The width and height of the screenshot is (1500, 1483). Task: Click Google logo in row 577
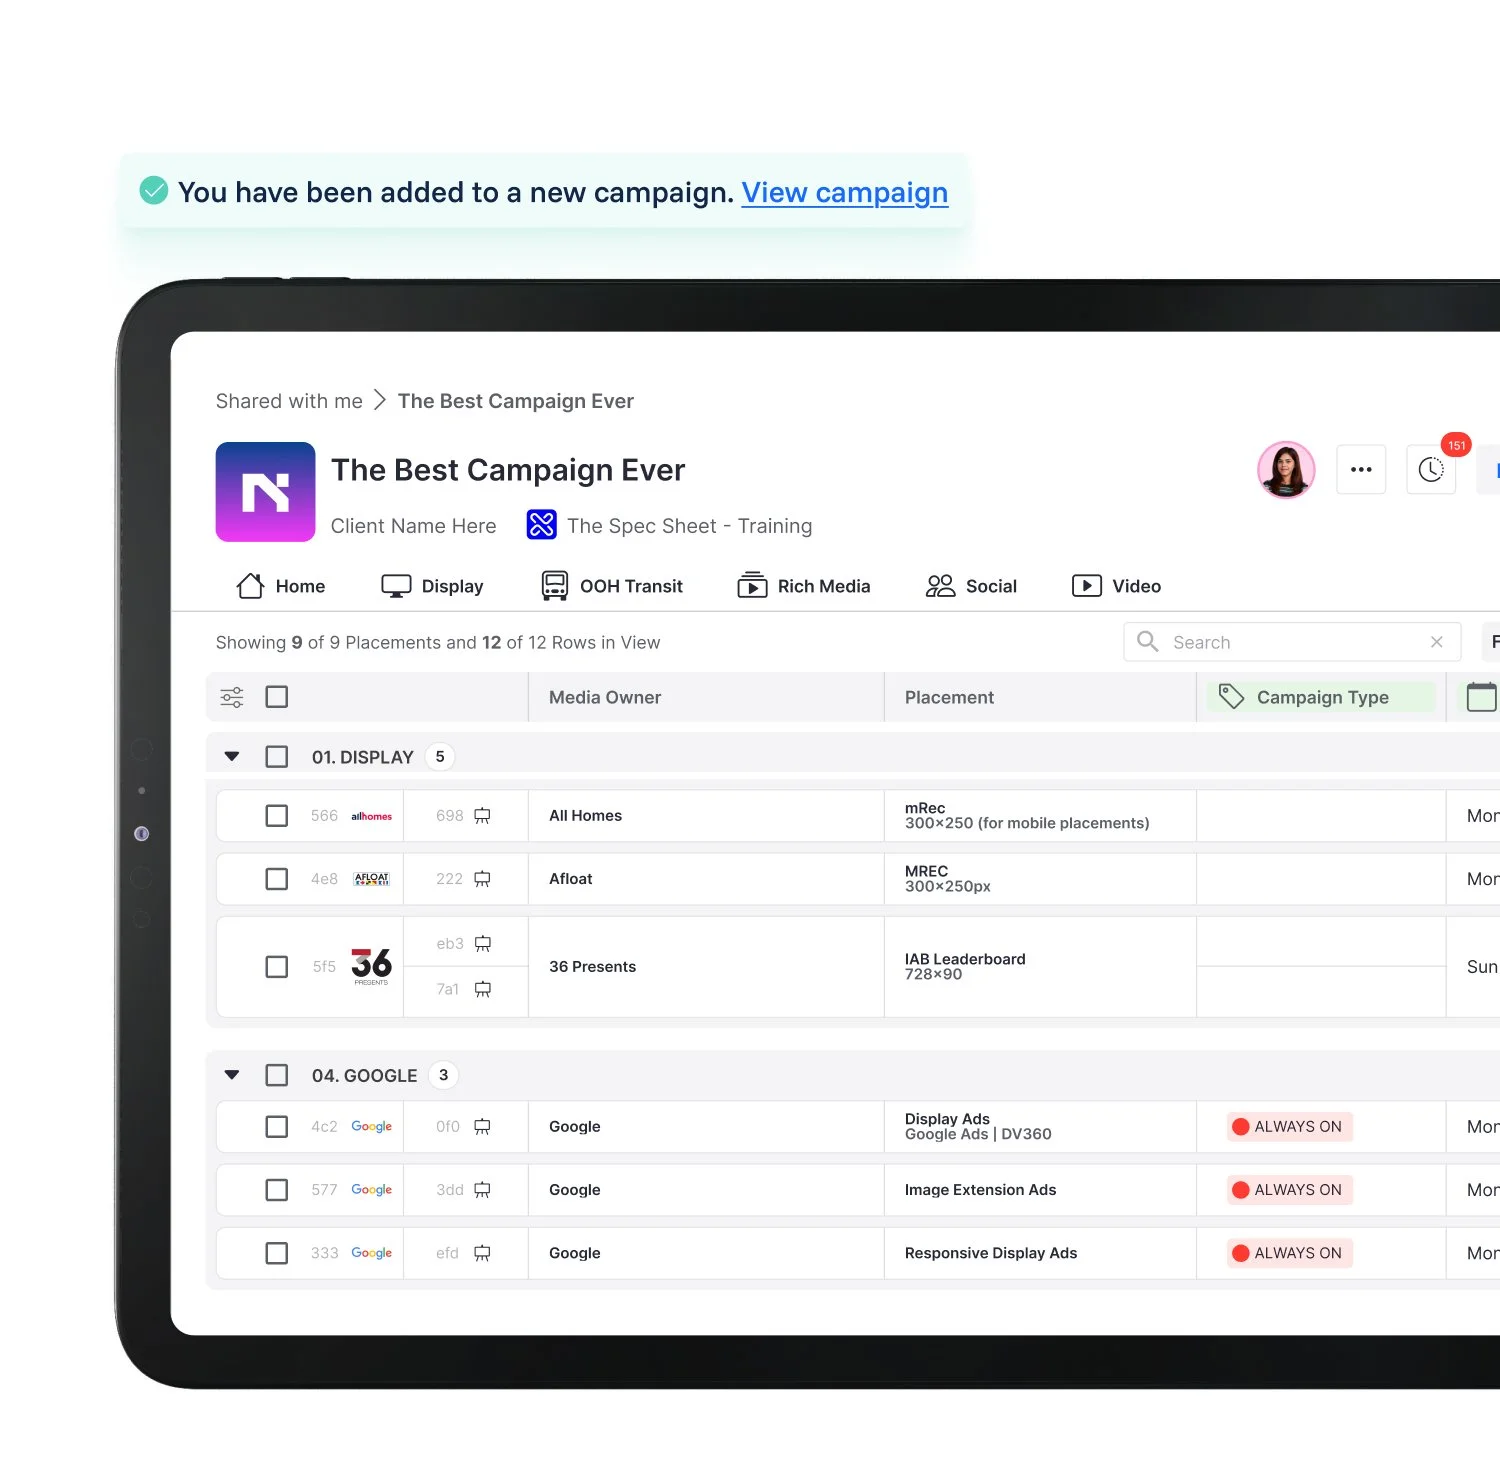click(x=372, y=1190)
